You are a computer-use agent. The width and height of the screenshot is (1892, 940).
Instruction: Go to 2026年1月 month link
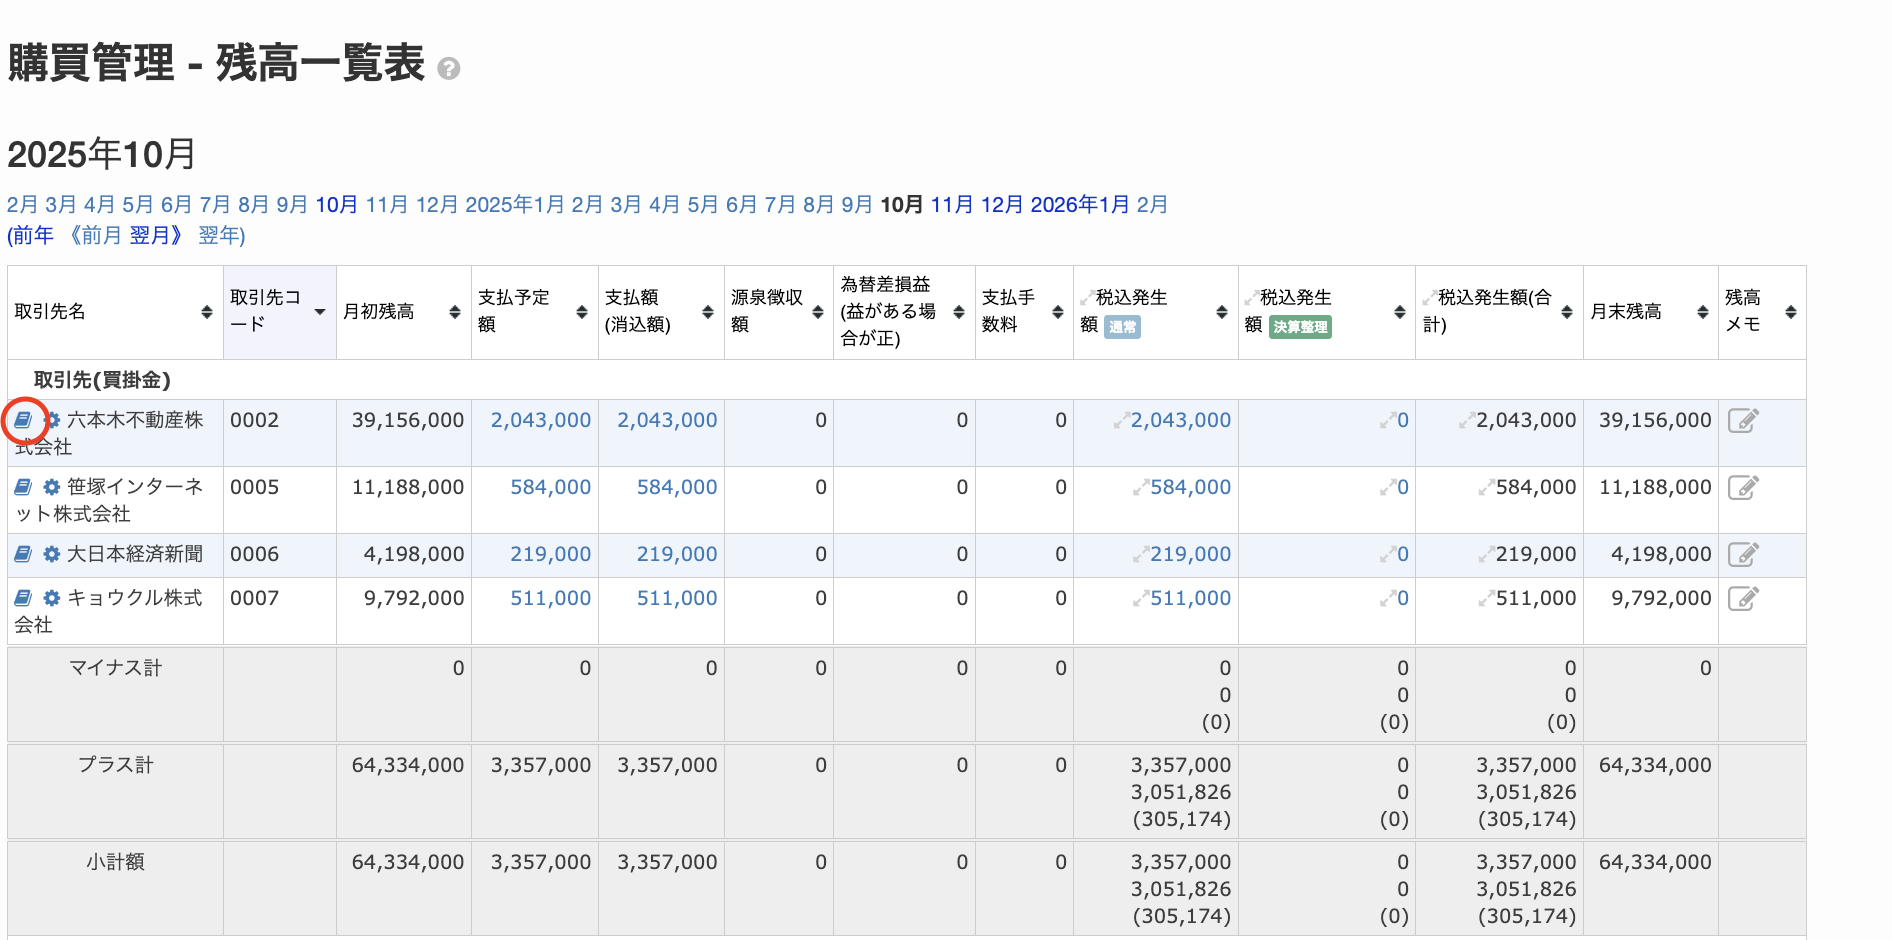click(1080, 205)
